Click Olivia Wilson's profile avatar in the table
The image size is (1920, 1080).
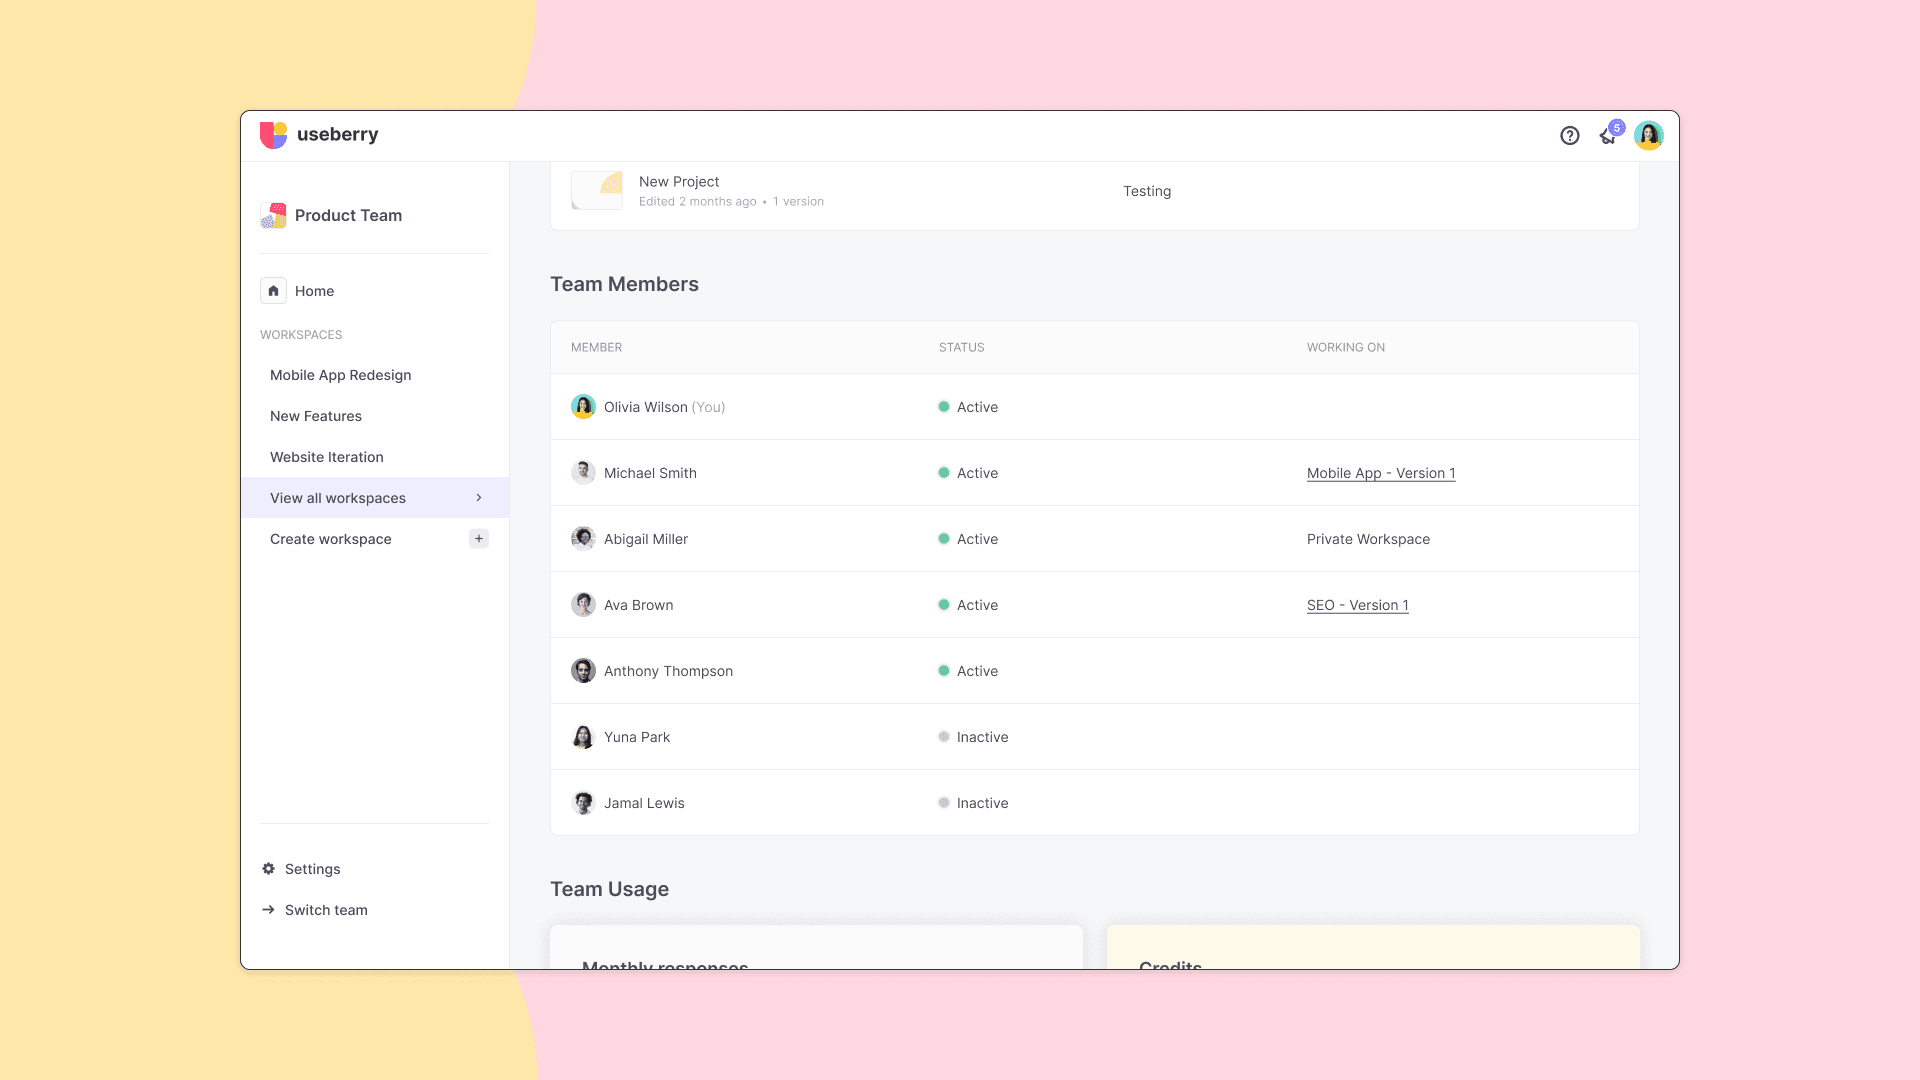(583, 406)
